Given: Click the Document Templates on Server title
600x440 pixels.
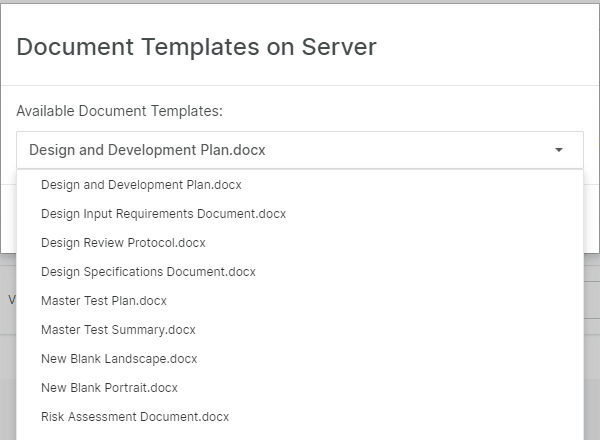Looking at the screenshot, I should pos(196,46).
